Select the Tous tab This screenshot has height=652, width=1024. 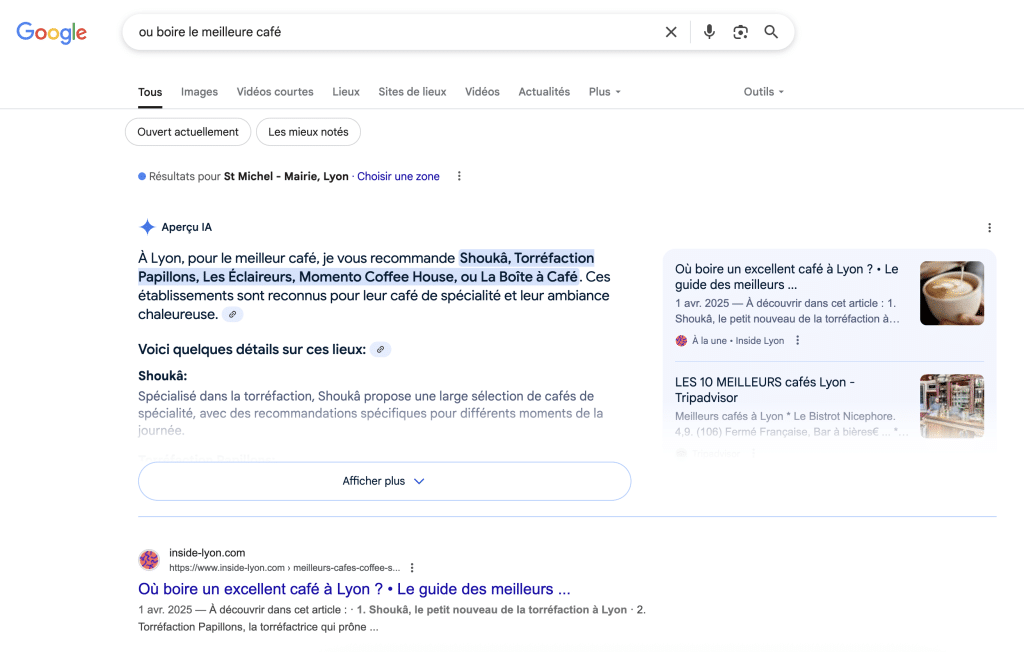pos(150,92)
